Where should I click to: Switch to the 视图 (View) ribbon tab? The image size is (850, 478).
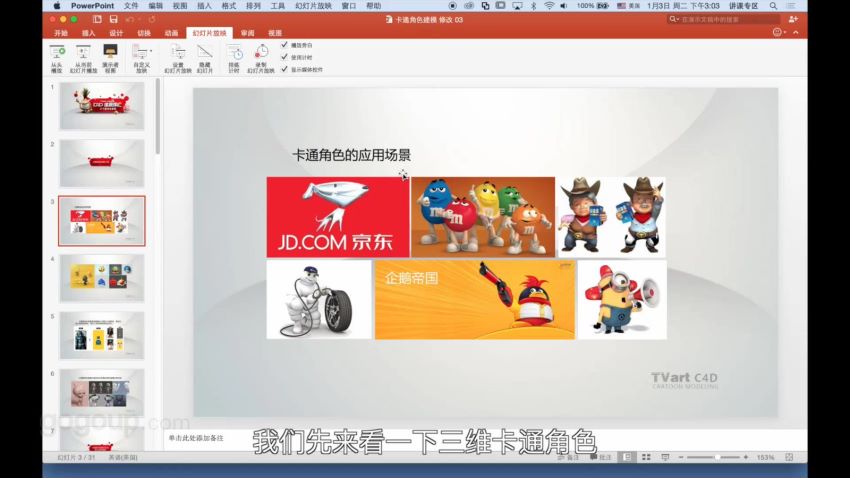pyautogui.click(x=275, y=33)
